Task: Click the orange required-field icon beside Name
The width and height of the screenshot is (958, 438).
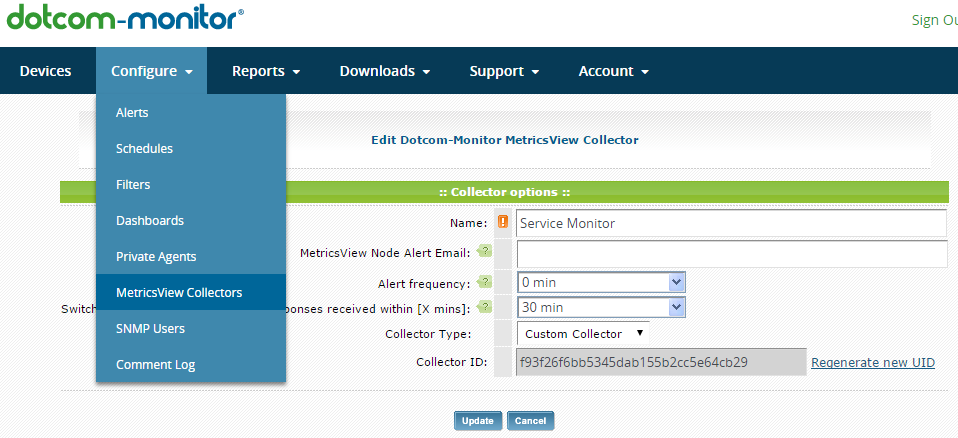Action: [x=503, y=222]
